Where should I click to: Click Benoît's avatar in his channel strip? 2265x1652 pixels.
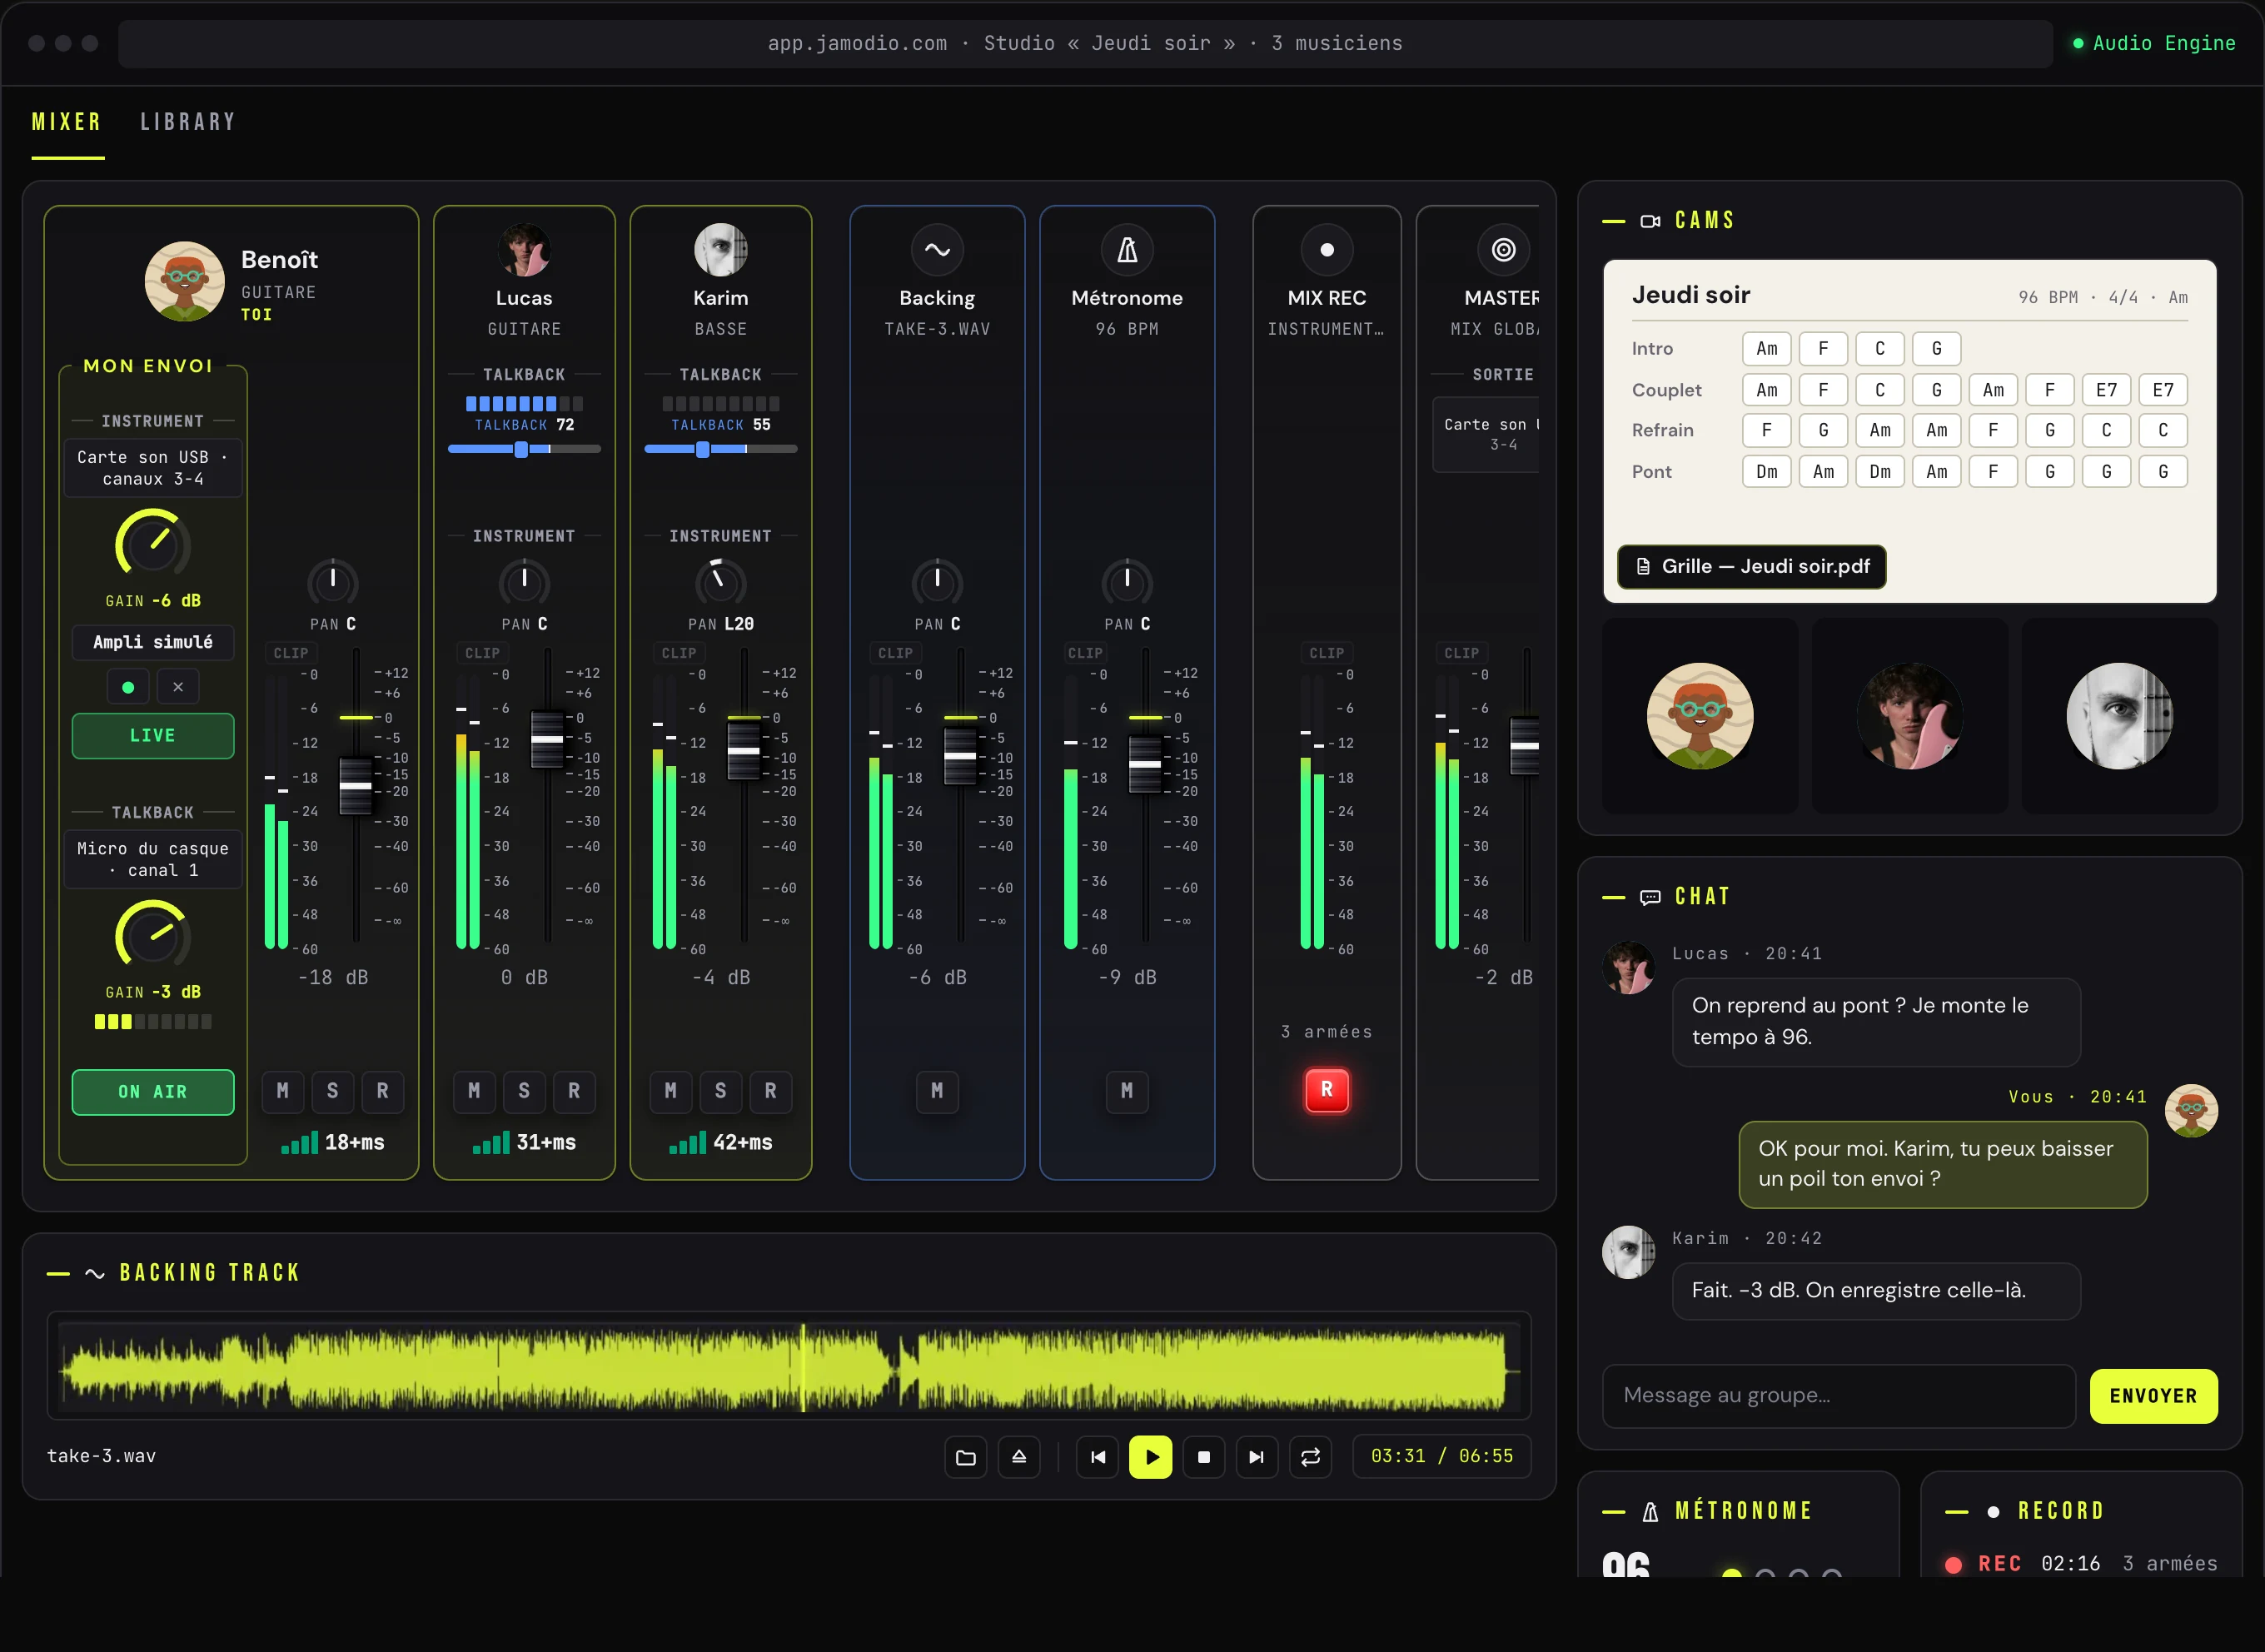tap(184, 281)
